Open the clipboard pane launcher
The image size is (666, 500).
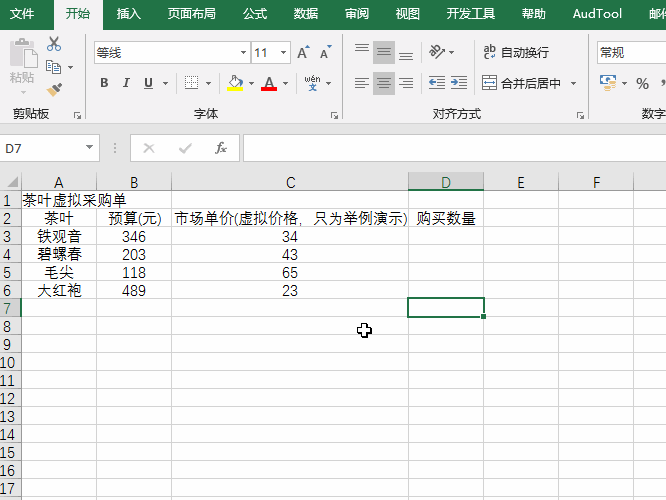tap(77, 115)
